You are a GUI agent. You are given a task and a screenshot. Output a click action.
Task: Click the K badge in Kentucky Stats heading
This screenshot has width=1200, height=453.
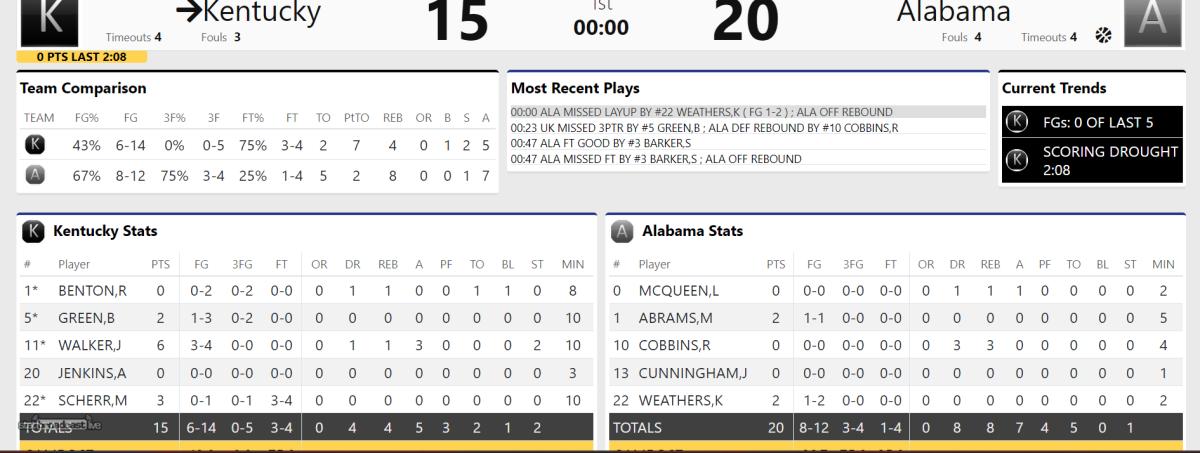point(33,232)
